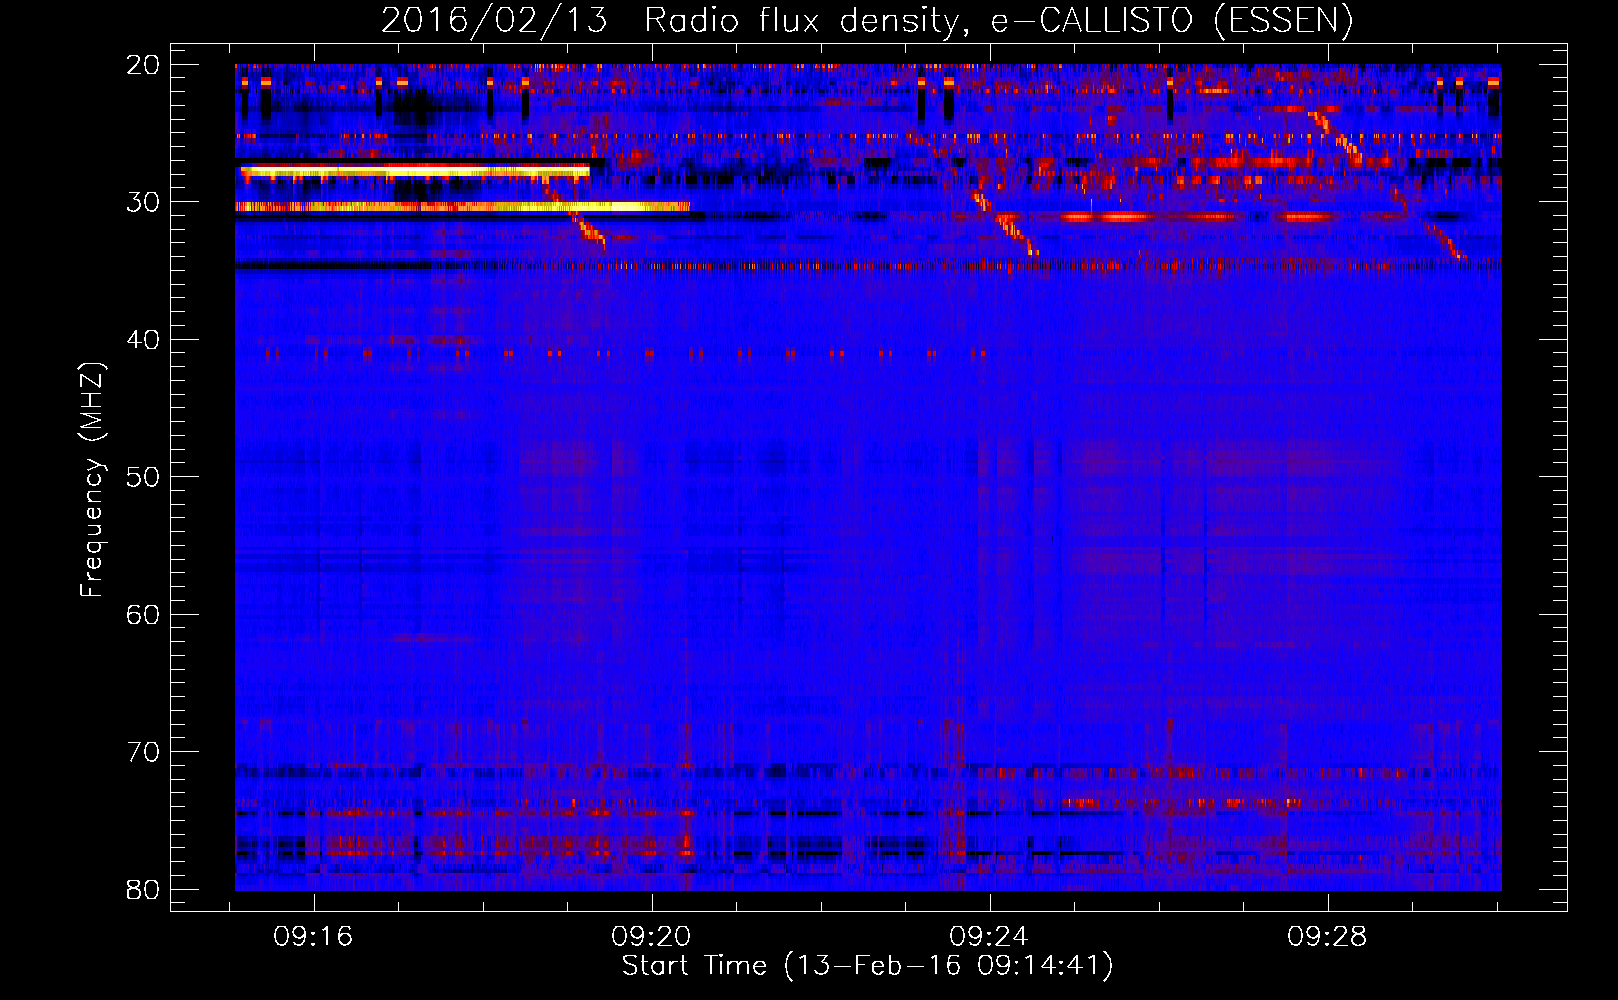This screenshot has width=1618, height=1000.
Task: Click the 30 frequency tick label
Action: pyautogui.click(x=143, y=202)
